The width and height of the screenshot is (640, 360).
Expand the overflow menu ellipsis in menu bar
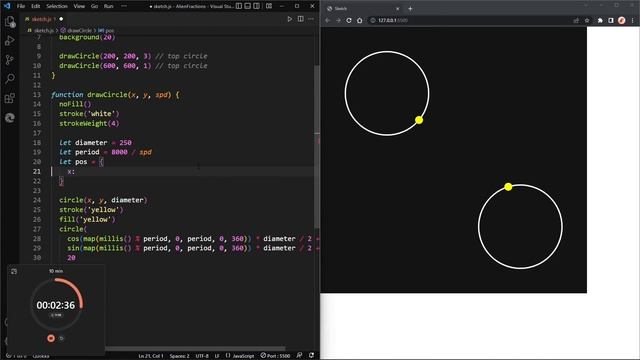coord(124,6)
